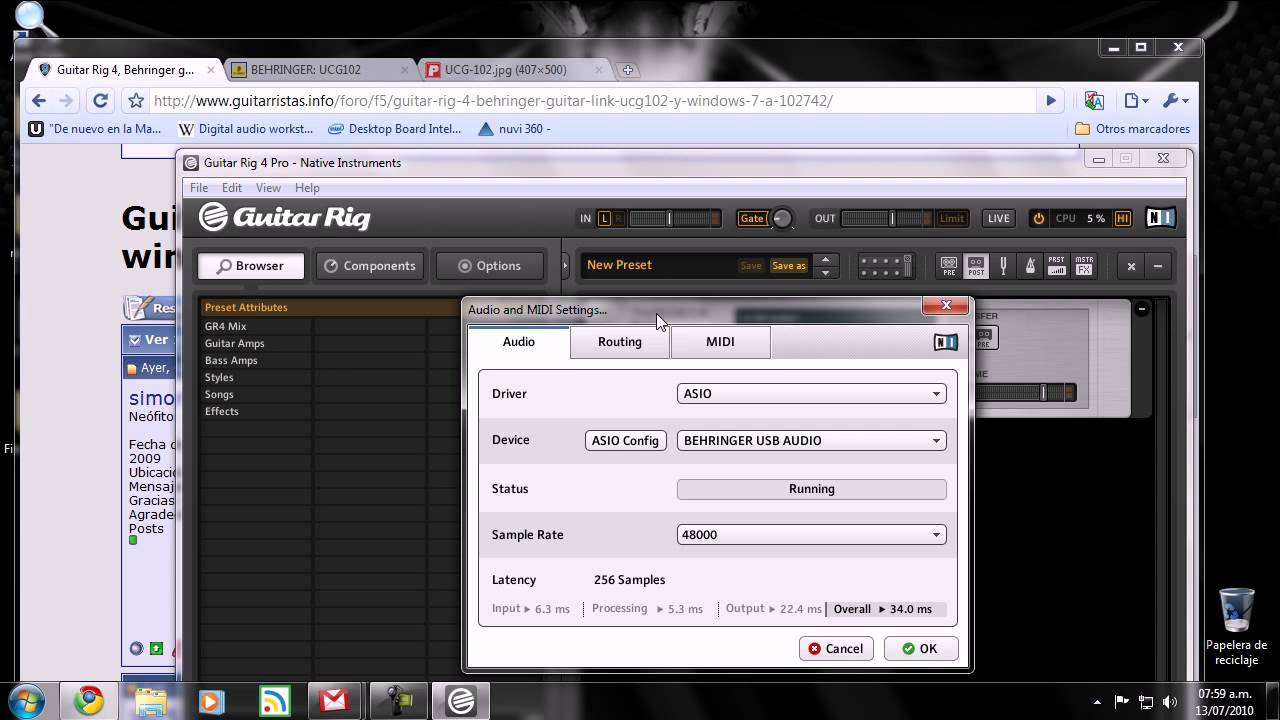The width and height of the screenshot is (1280, 720).
Task: Bookmark page with star icon
Action: pyautogui.click(x=136, y=101)
